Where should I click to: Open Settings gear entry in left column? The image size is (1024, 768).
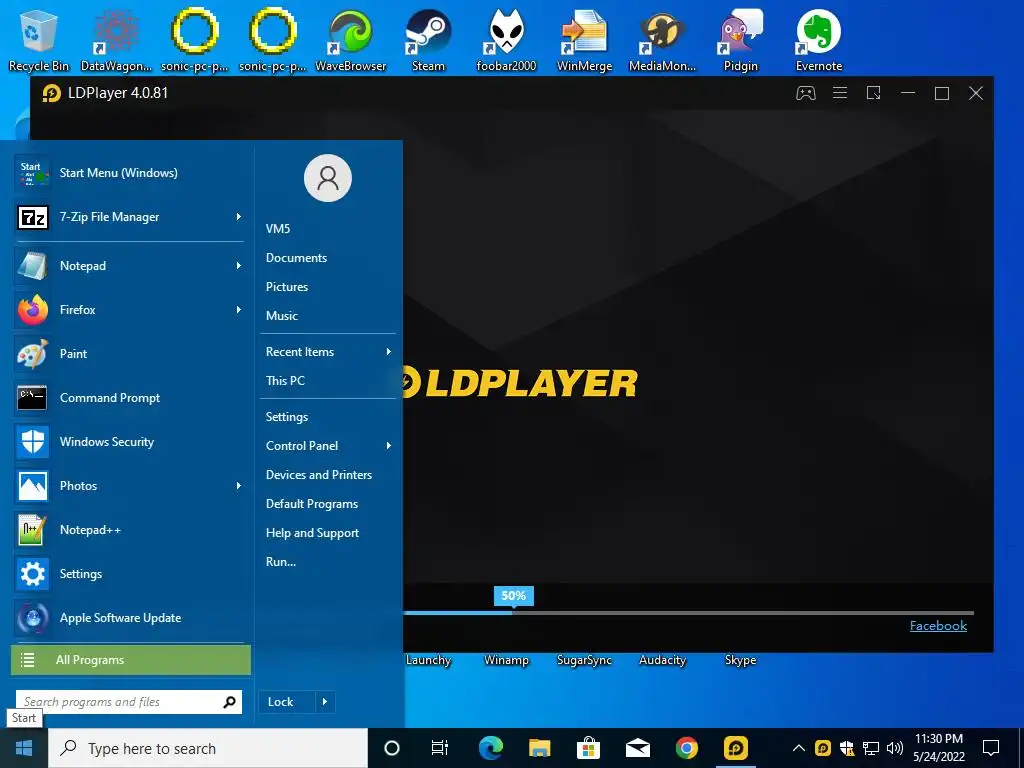coord(129,574)
